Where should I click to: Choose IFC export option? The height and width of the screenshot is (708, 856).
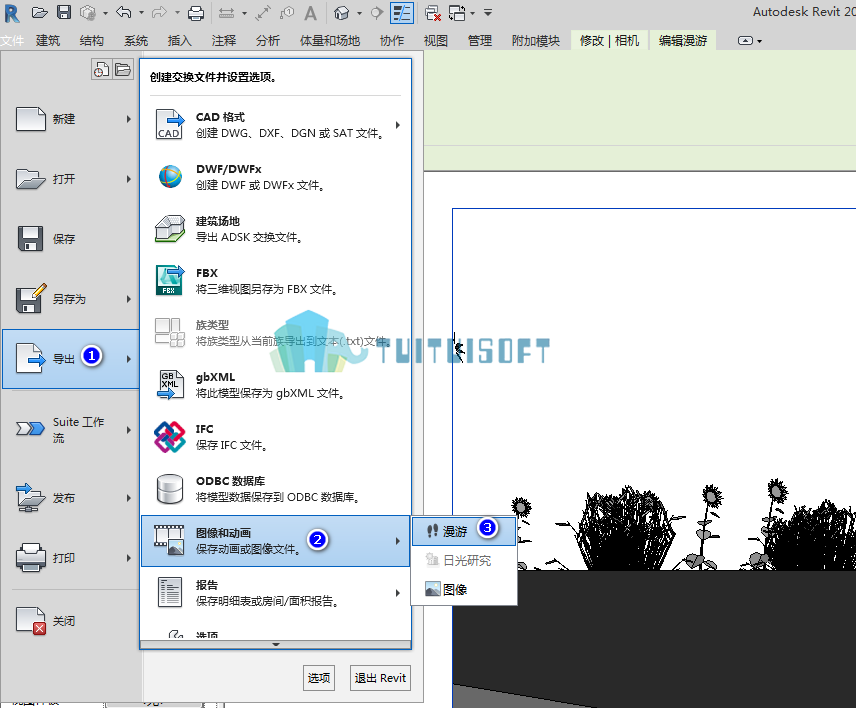(x=275, y=437)
